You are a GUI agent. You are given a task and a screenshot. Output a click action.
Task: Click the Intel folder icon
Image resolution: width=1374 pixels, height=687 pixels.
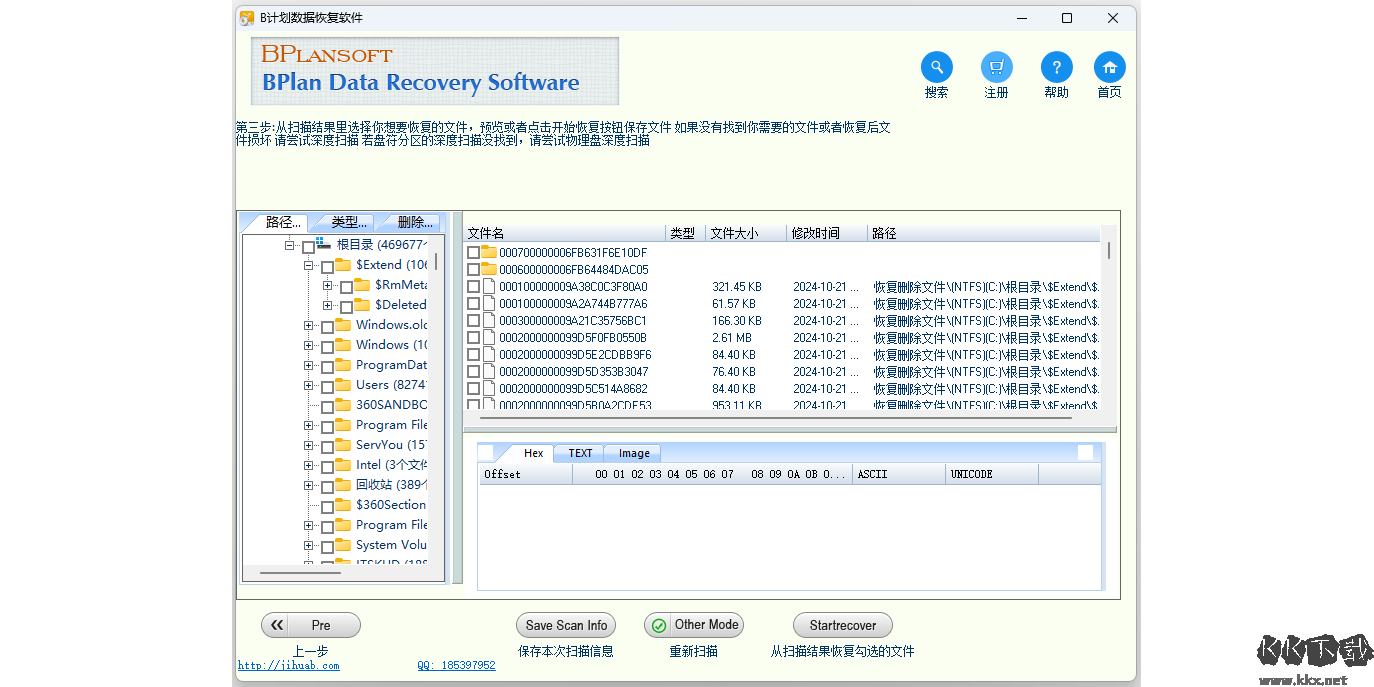[344, 464]
